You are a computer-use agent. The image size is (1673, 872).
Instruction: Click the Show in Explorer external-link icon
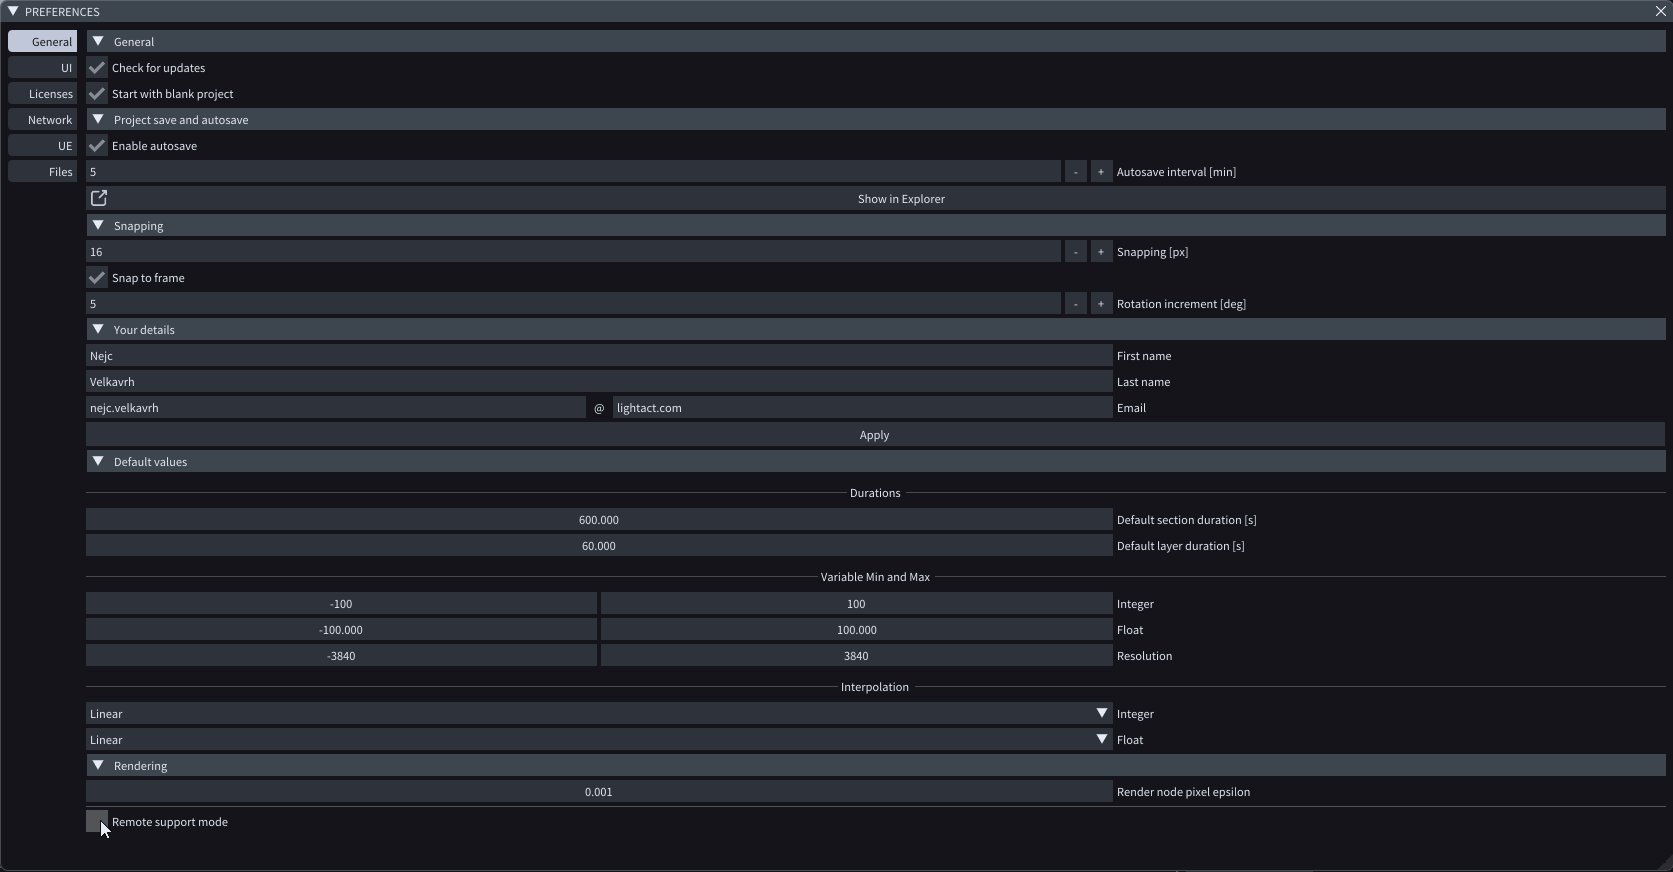click(x=99, y=198)
